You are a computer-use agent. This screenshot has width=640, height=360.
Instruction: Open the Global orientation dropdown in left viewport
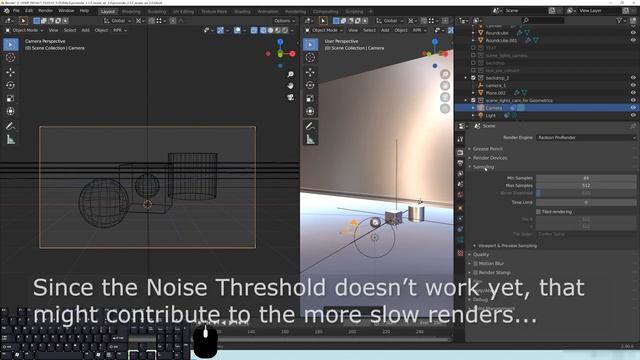(118, 20)
